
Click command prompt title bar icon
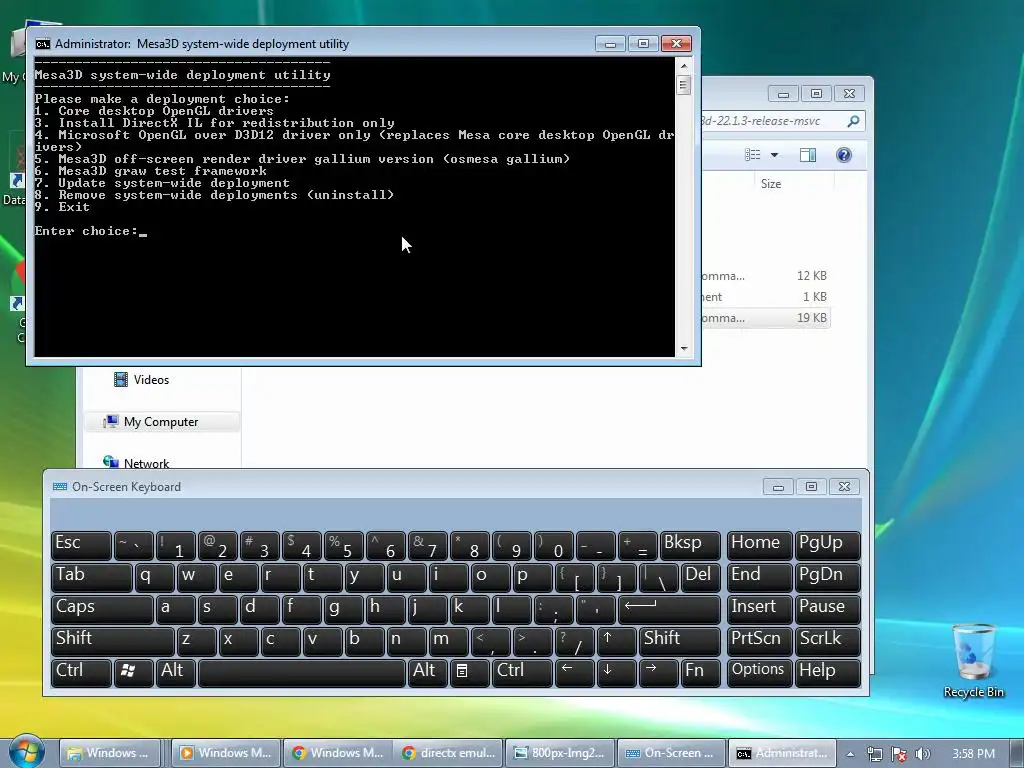pyautogui.click(x=42, y=44)
